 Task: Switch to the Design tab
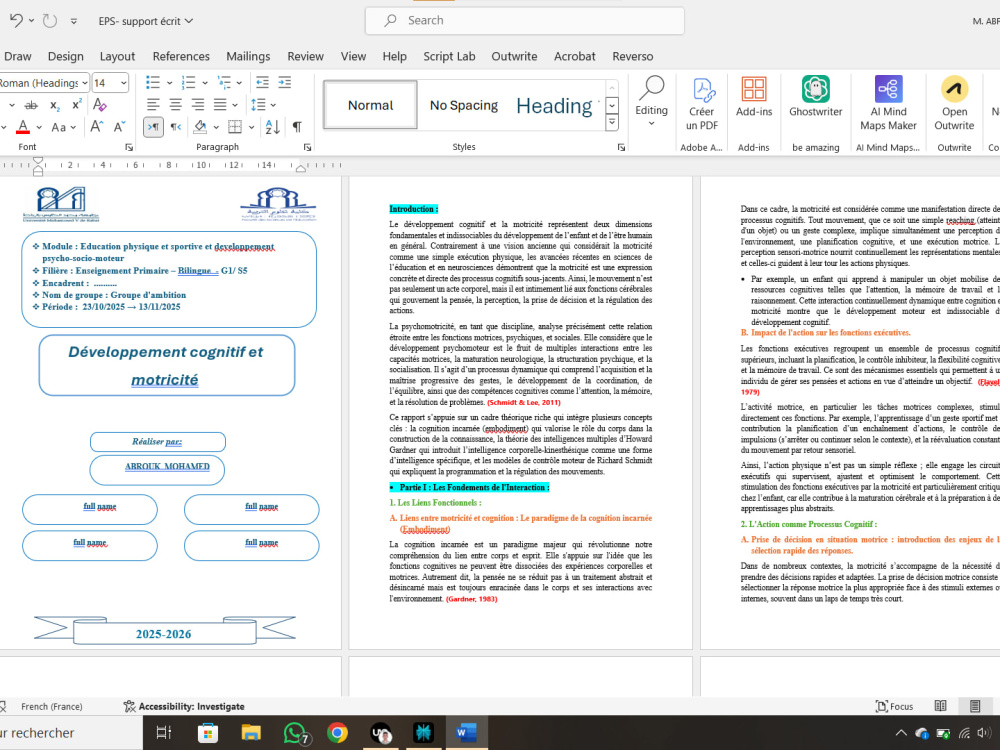(66, 56)
